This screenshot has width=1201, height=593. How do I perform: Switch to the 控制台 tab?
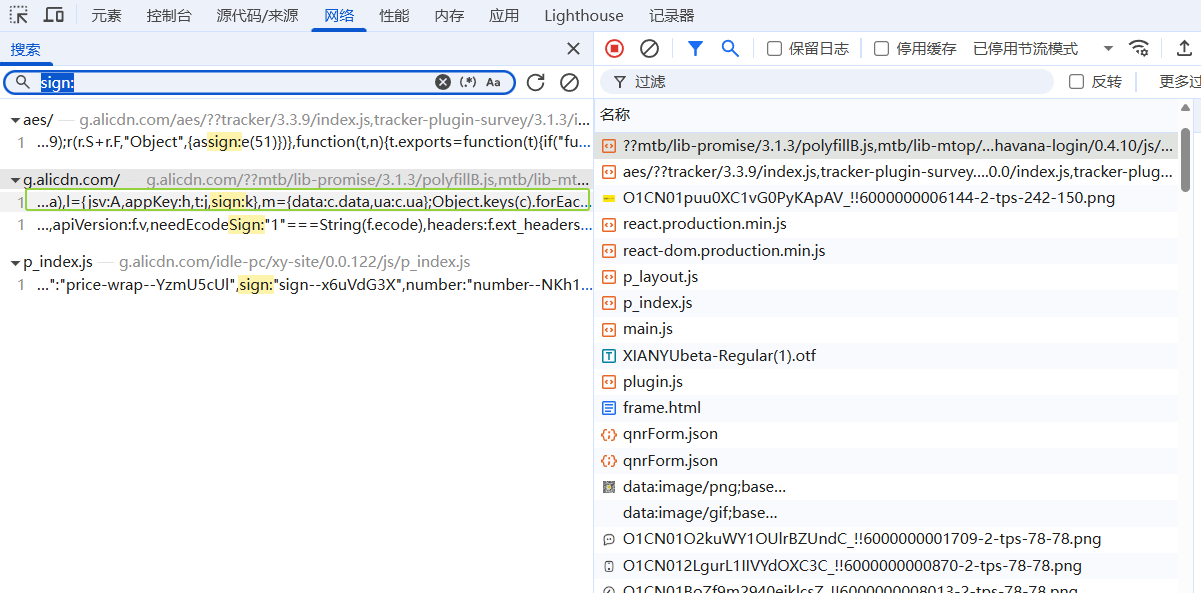[x=169, y=15]
